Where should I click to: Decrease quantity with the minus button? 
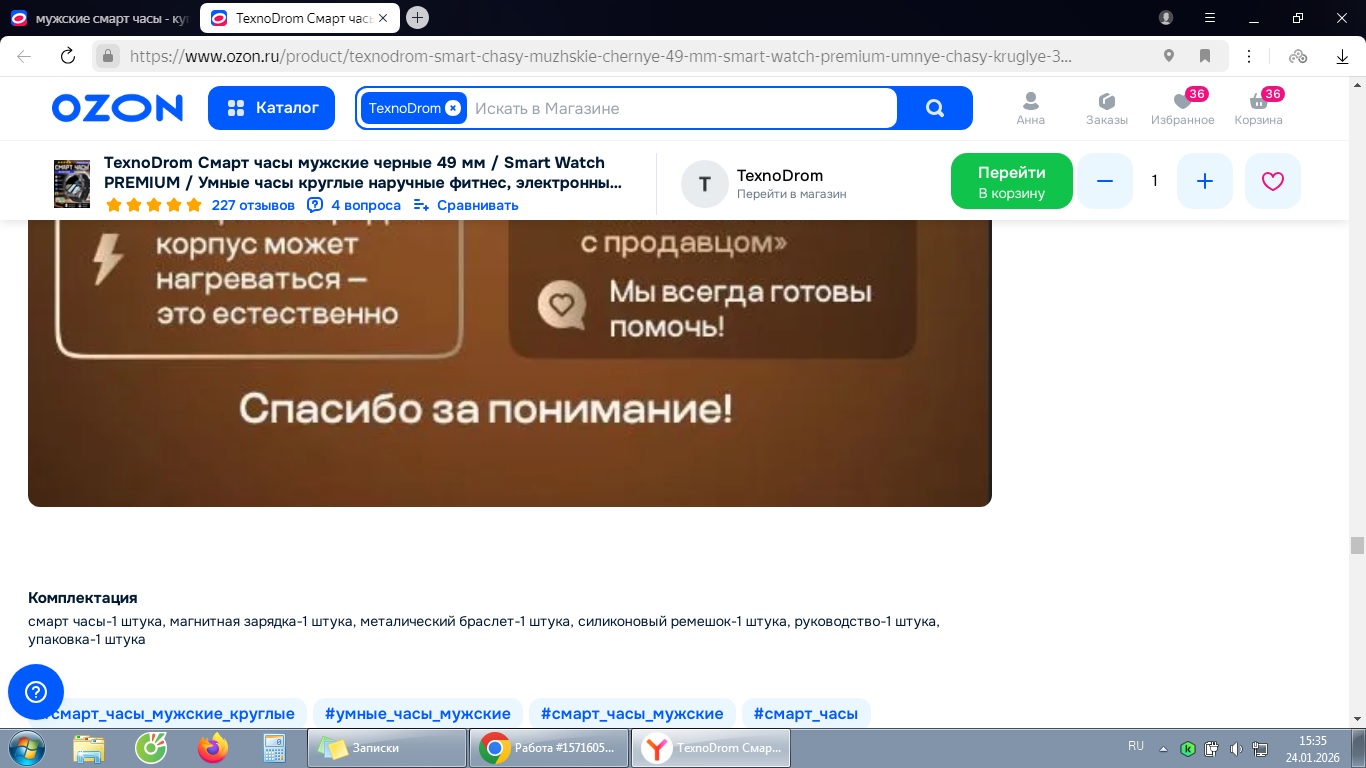point(1105,181)
